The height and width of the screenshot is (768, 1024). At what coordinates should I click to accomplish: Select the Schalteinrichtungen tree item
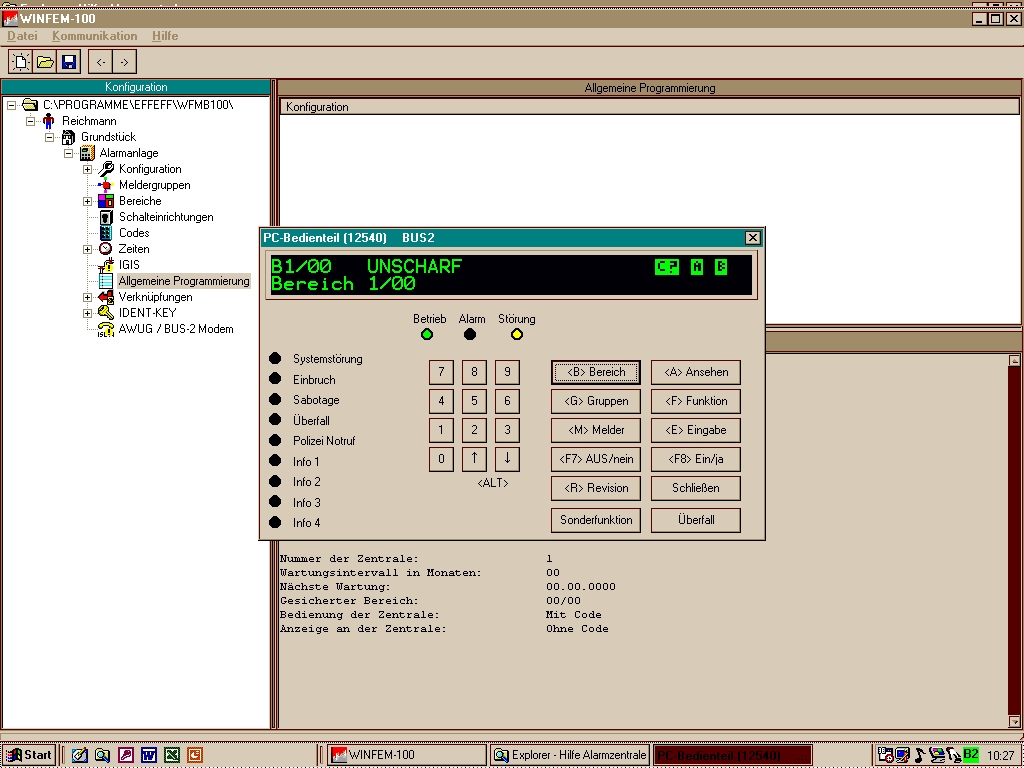[165, 217]
